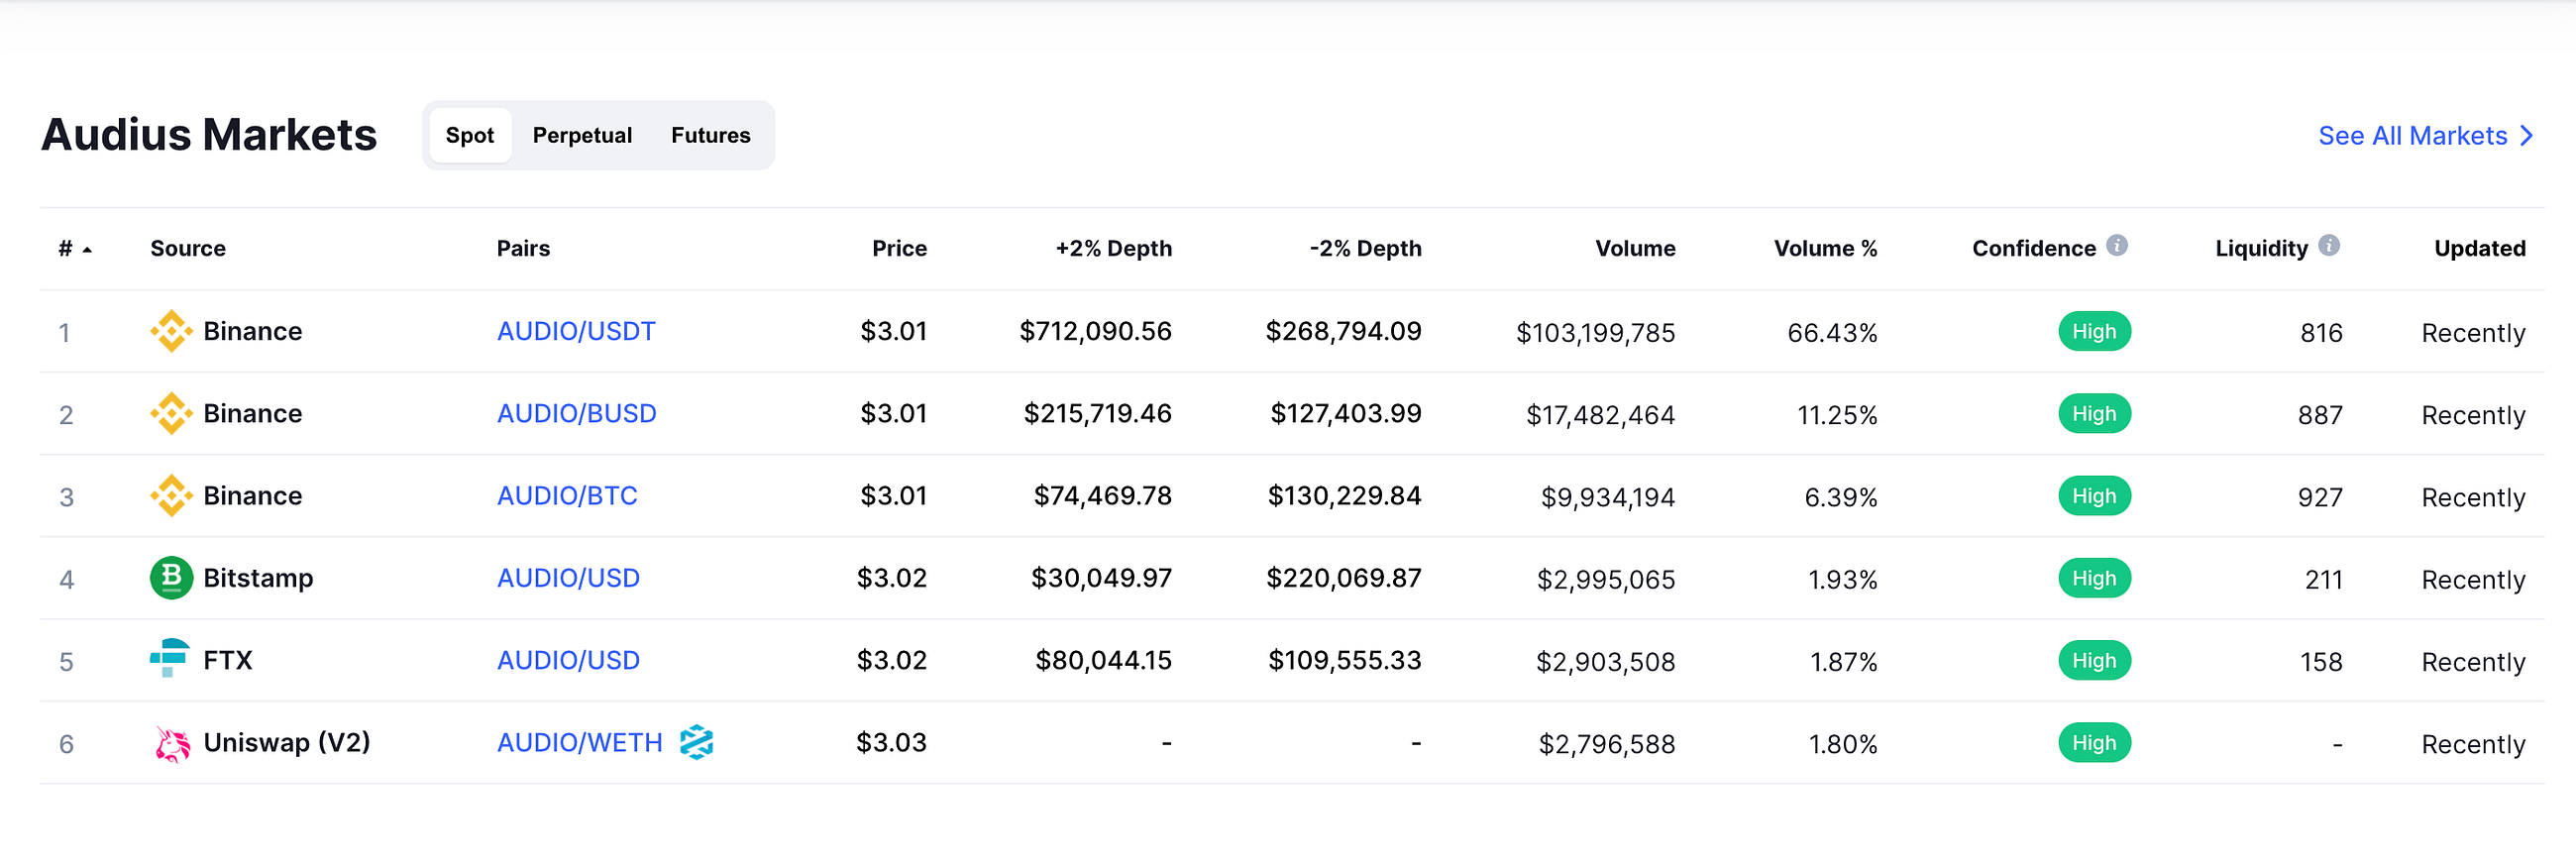The image size is (2576, 865).
Task: Switch to the Futures tab
Action: point(710,136)
